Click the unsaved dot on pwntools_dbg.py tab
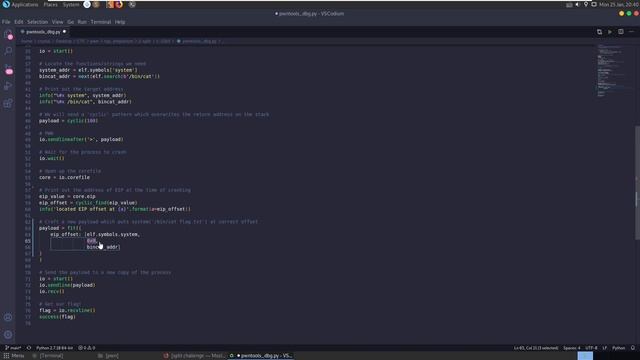The width and height of the screenshot is (640, 360). coord(64,32)
